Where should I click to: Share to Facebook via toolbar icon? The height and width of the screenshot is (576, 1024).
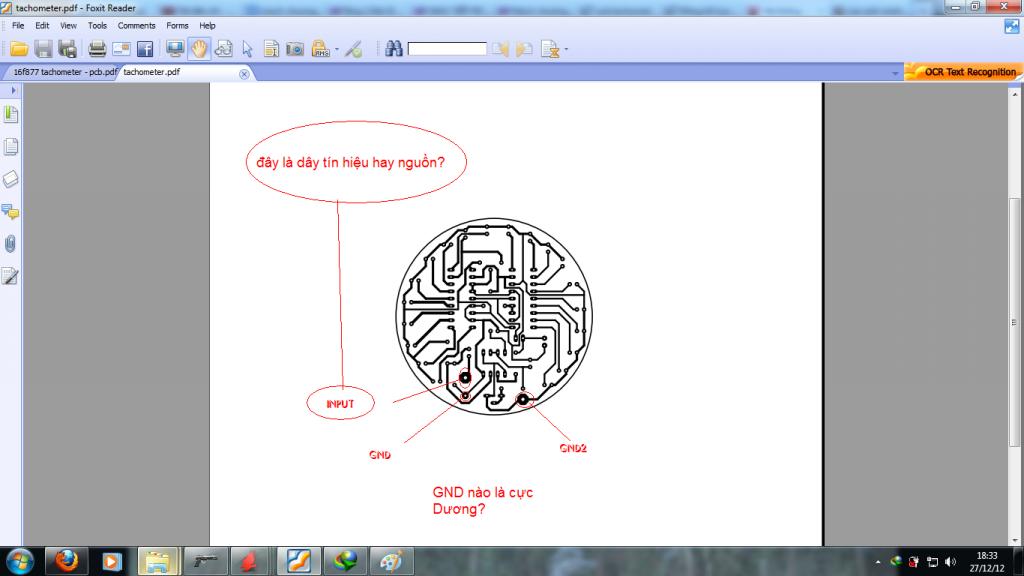[x=145, y=49]
